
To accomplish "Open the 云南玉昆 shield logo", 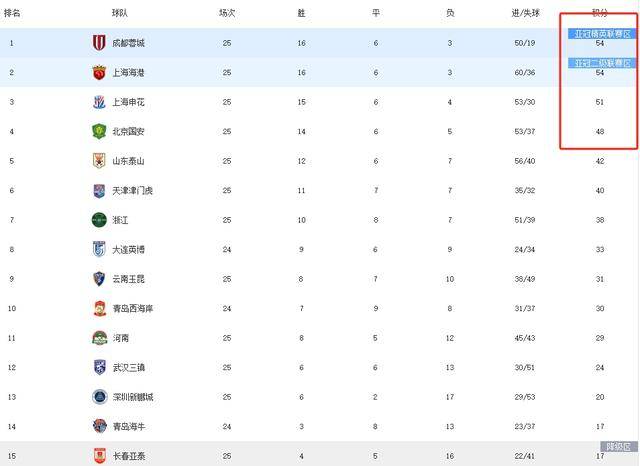I will 99,279.
